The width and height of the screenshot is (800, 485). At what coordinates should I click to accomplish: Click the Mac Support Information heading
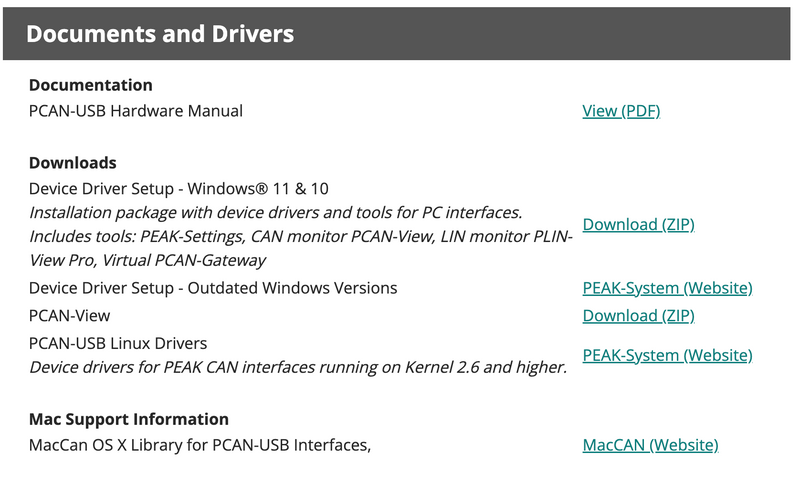coord(129,419)
